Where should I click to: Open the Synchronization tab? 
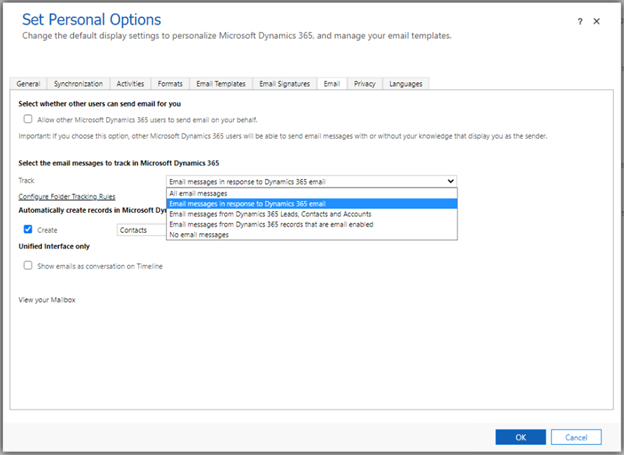pos(78,84)
